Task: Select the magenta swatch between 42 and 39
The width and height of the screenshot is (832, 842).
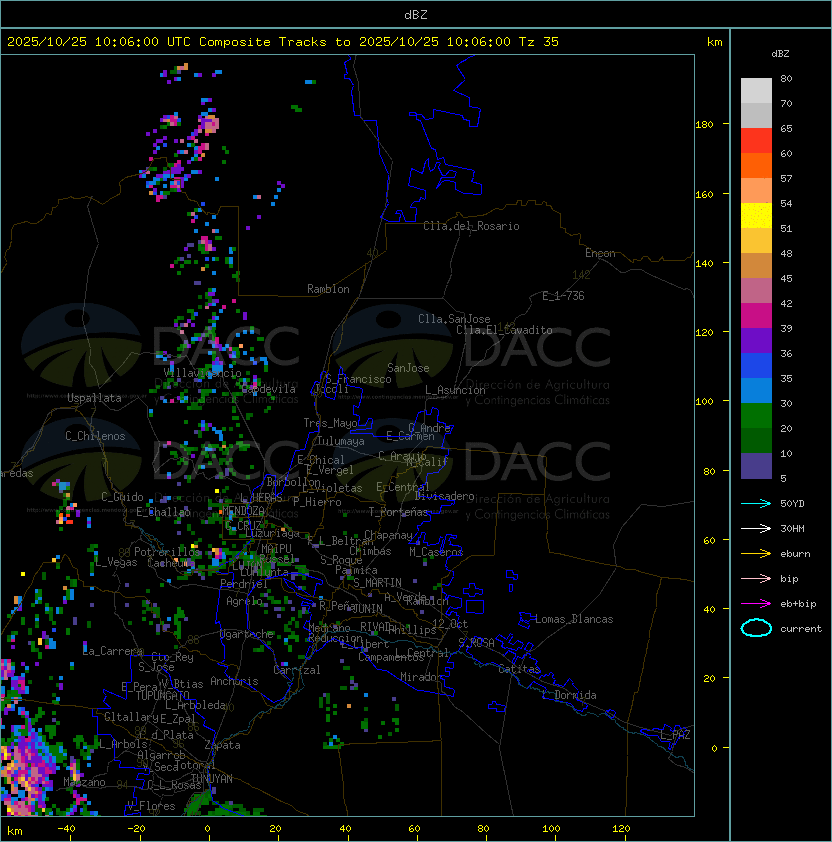Action: [756, 316]
